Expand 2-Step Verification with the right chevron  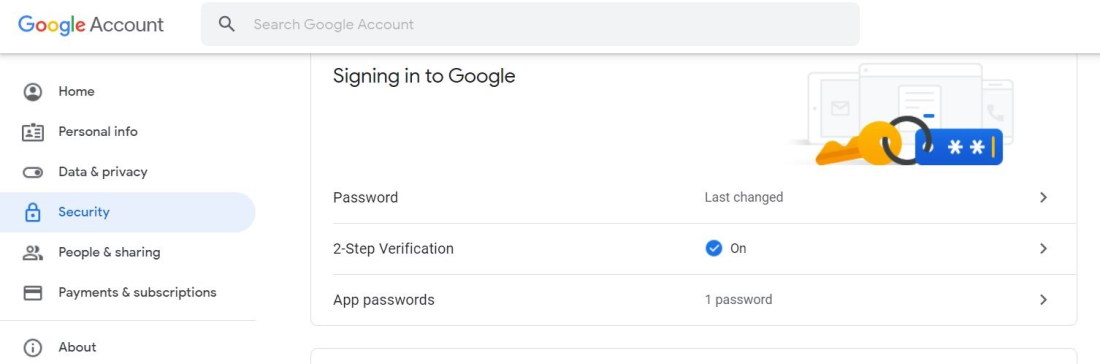click(1043, 248)
